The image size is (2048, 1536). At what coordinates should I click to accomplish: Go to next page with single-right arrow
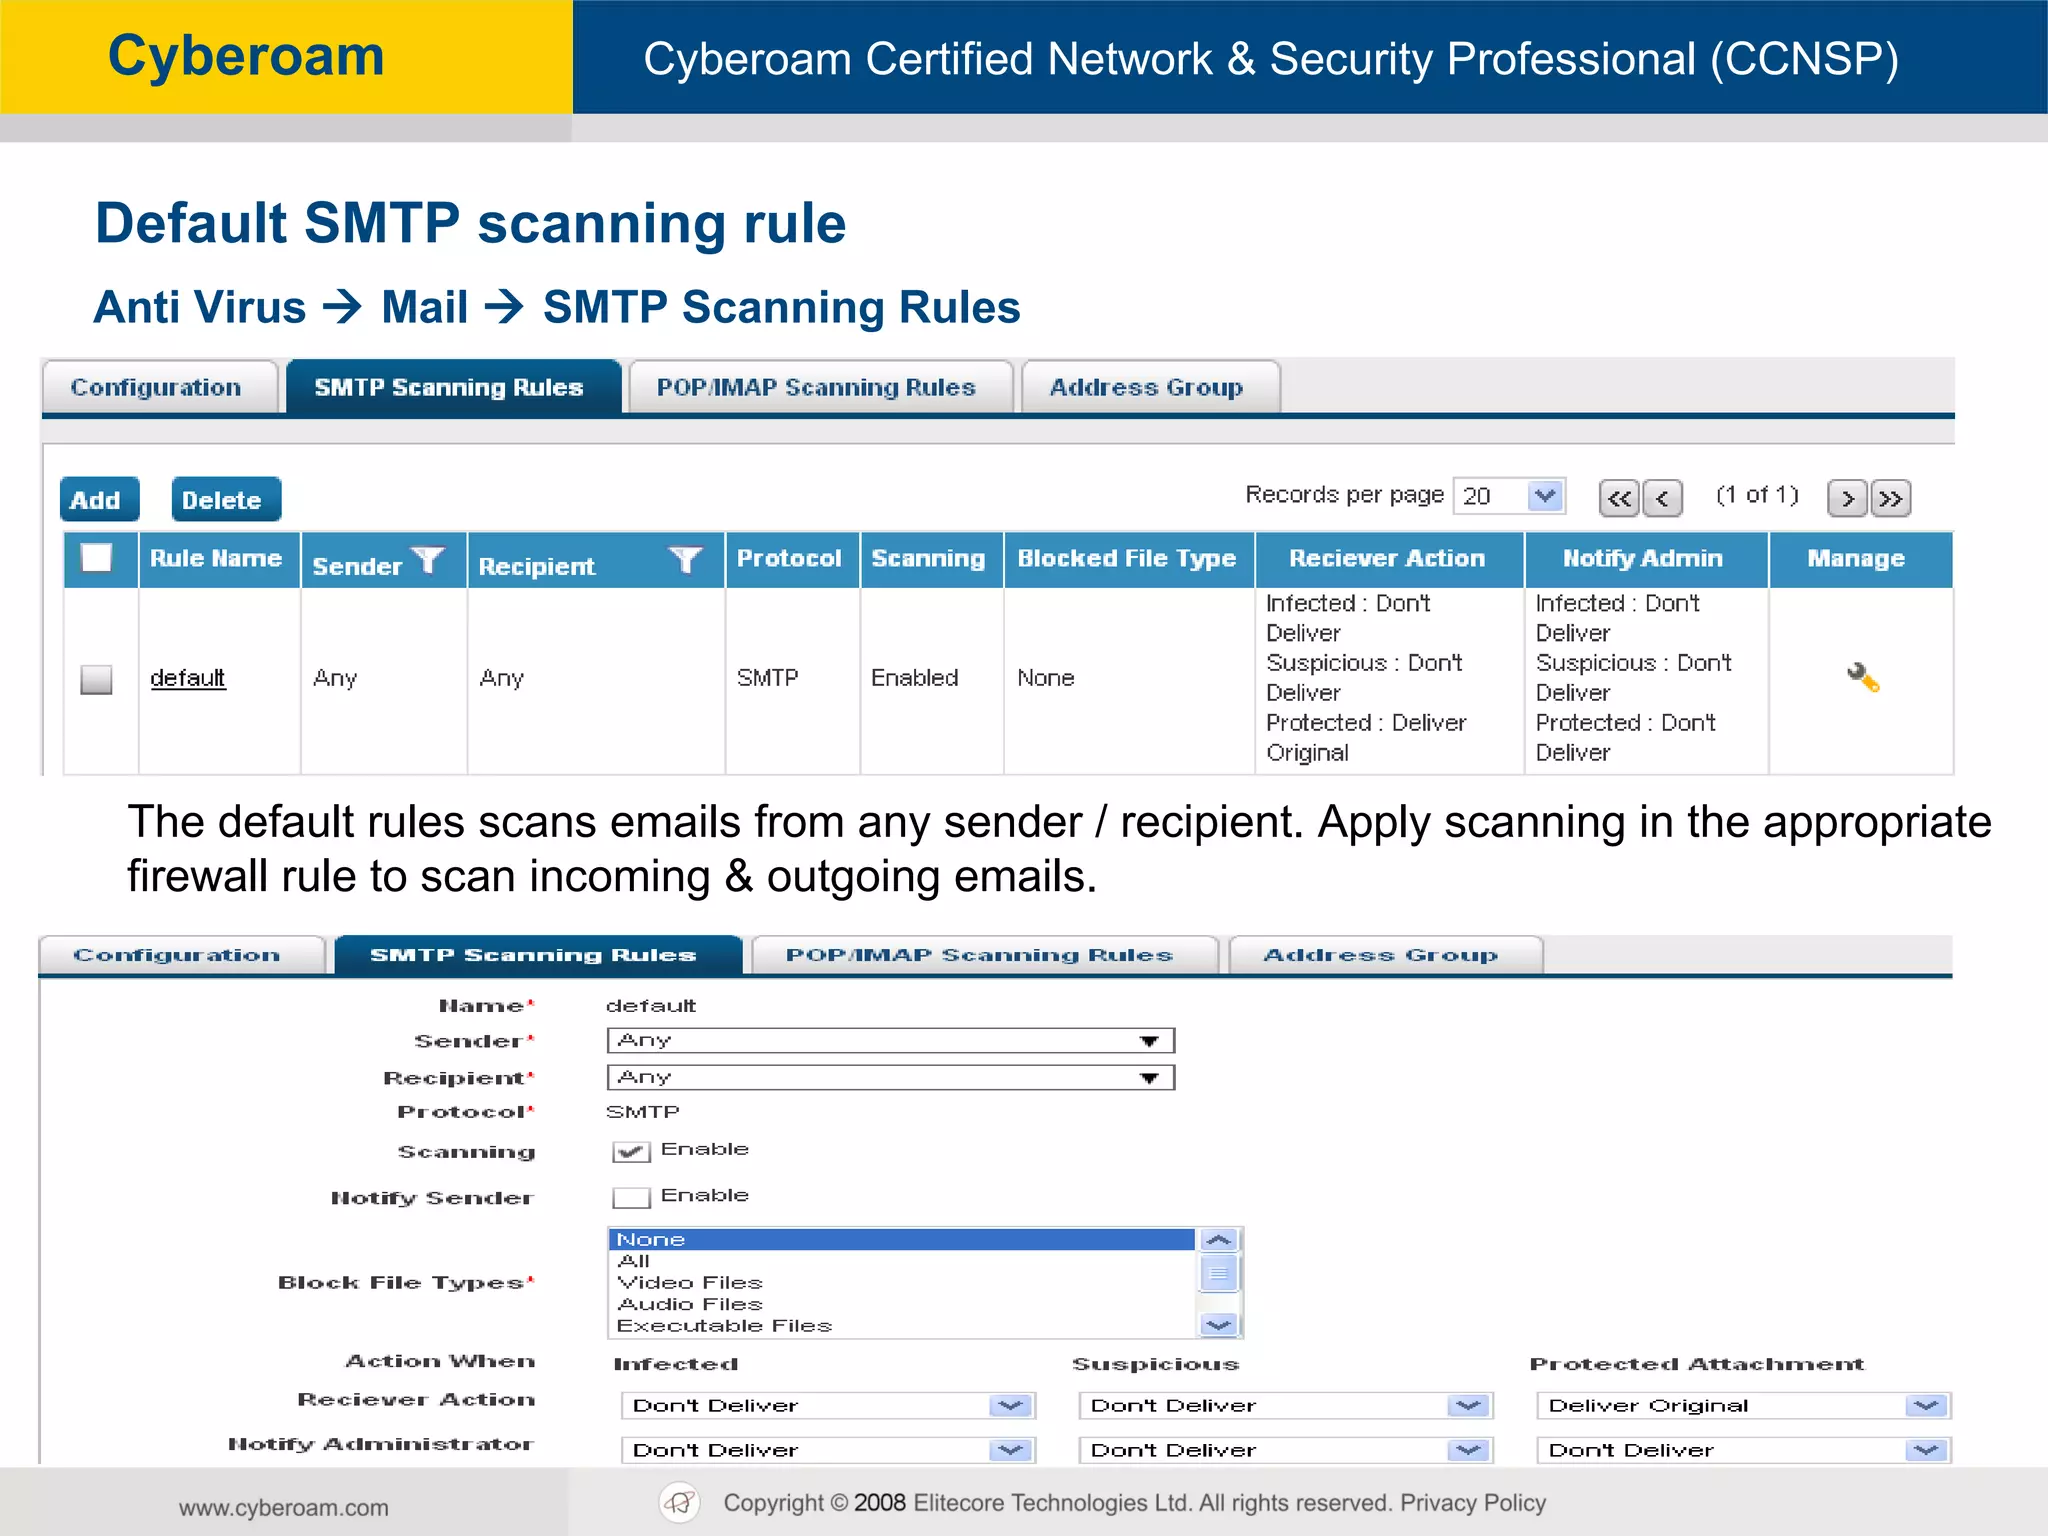coord(1847,498)
